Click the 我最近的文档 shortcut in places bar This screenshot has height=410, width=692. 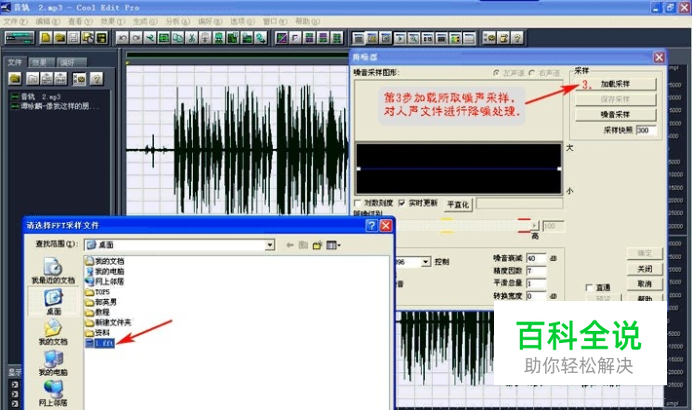pyautogui.click(x=53, y=271)
